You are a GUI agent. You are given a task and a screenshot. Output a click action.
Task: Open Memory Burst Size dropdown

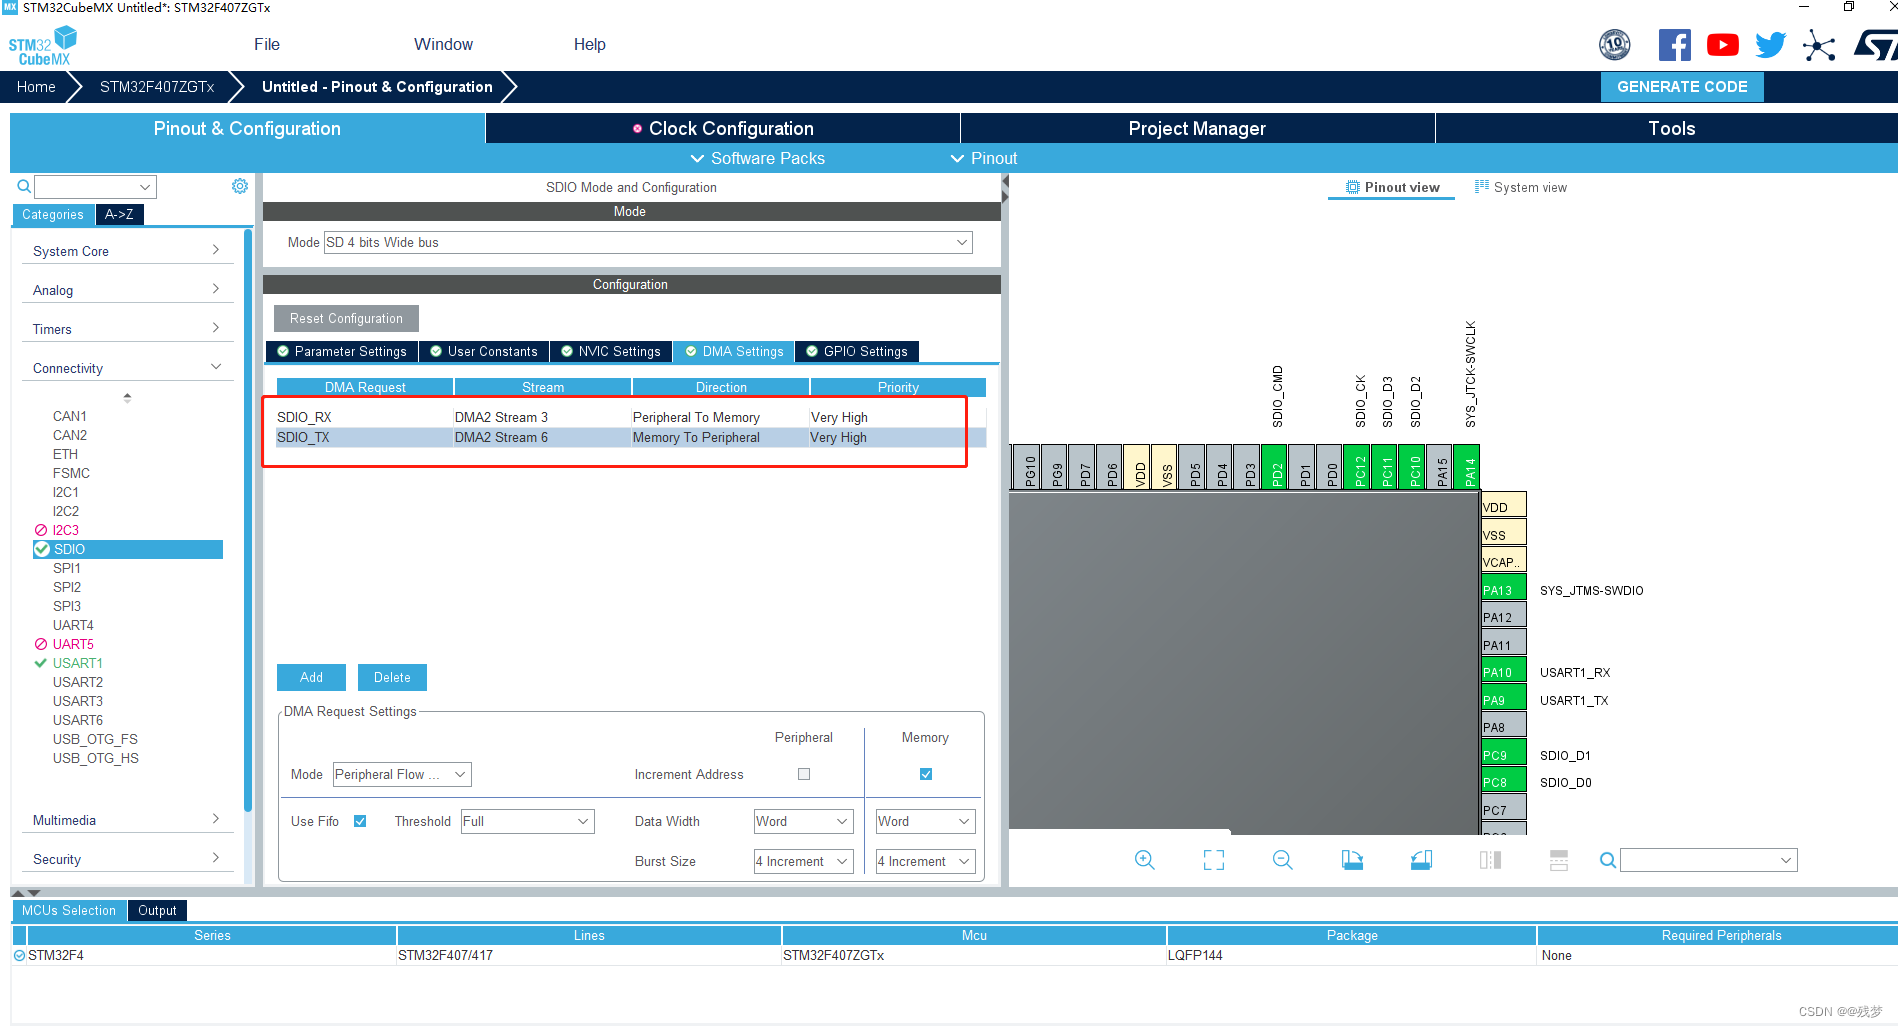point(925,861)
